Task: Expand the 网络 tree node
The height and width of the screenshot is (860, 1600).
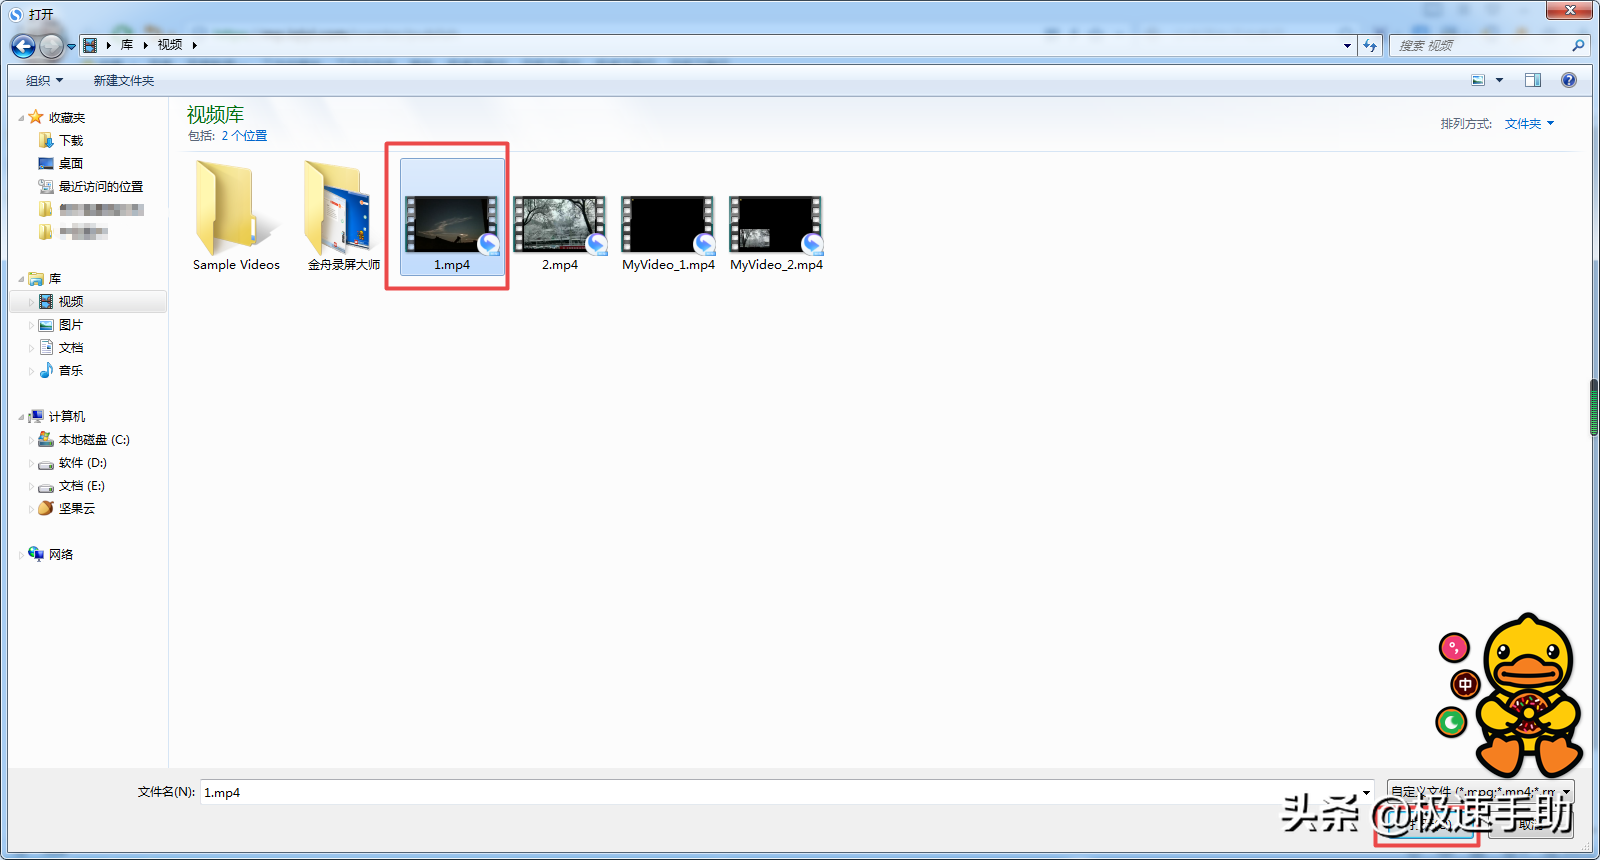Action: pos(21,556)
